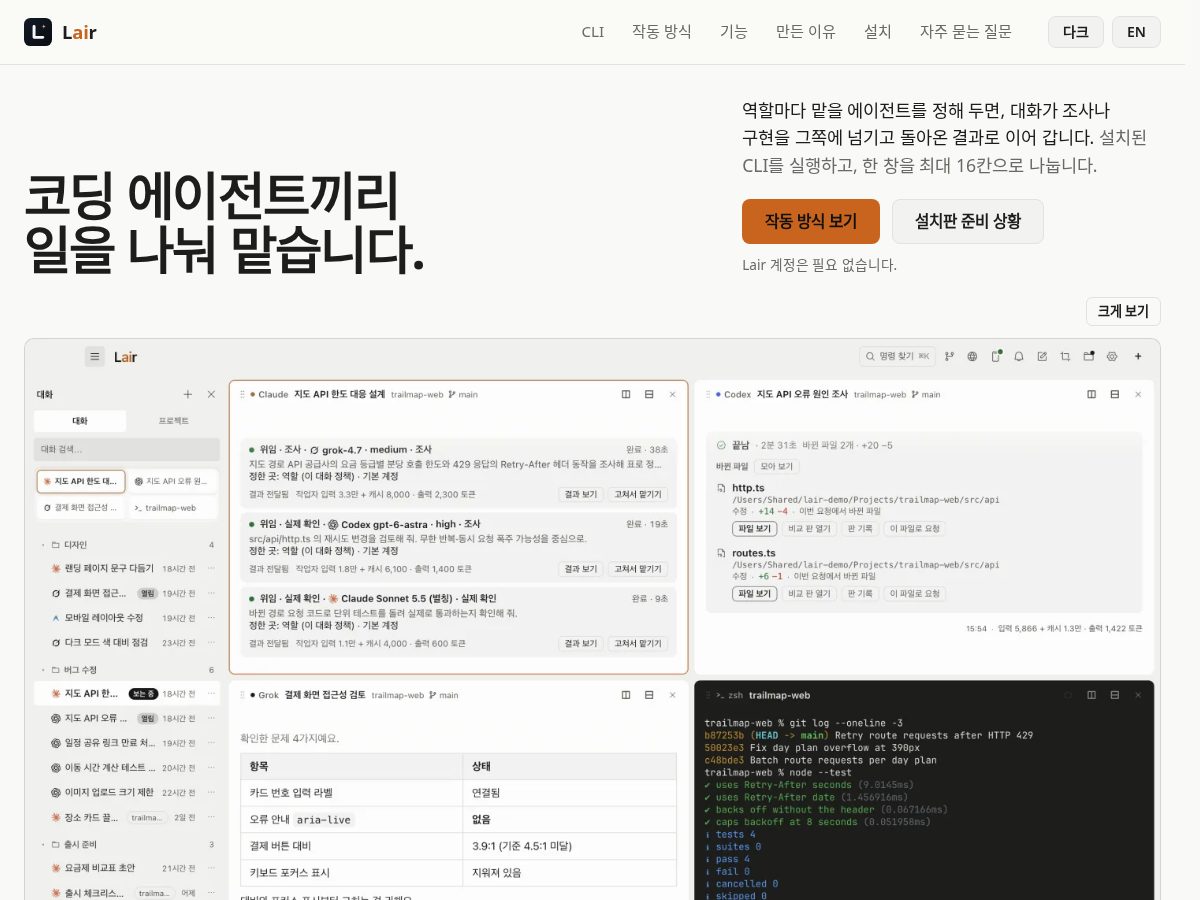Toggle the sidebar hamburger menu icon beside Lair
The height and width of the screenshot is (900, 1200).
(x=95, y=356)
